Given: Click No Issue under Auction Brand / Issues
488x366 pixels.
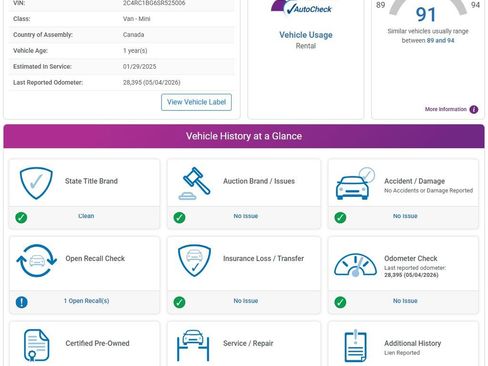Looking at the screenshot, I should (246, 216).
